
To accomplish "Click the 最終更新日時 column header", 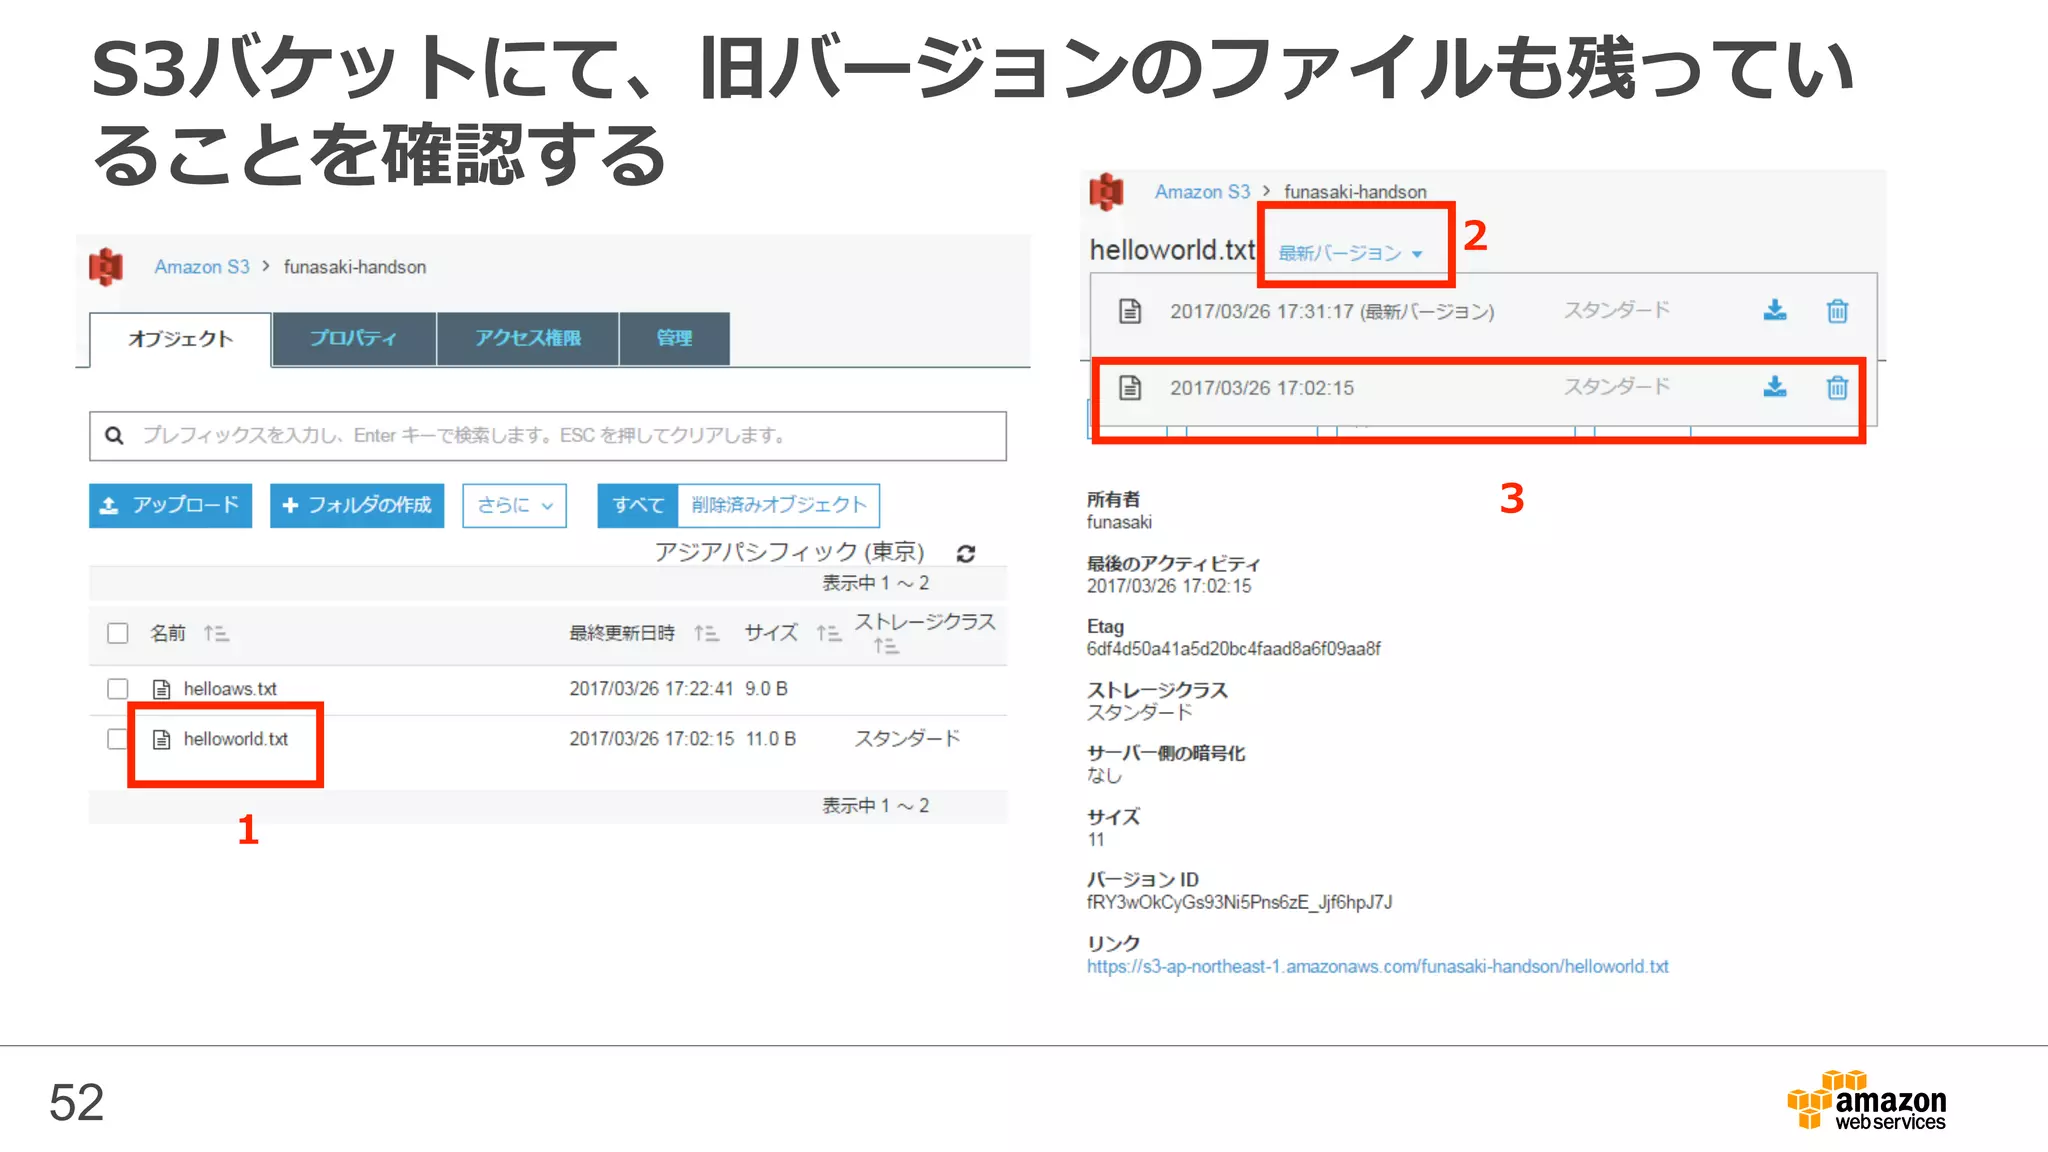I will (x=622, y=633).
